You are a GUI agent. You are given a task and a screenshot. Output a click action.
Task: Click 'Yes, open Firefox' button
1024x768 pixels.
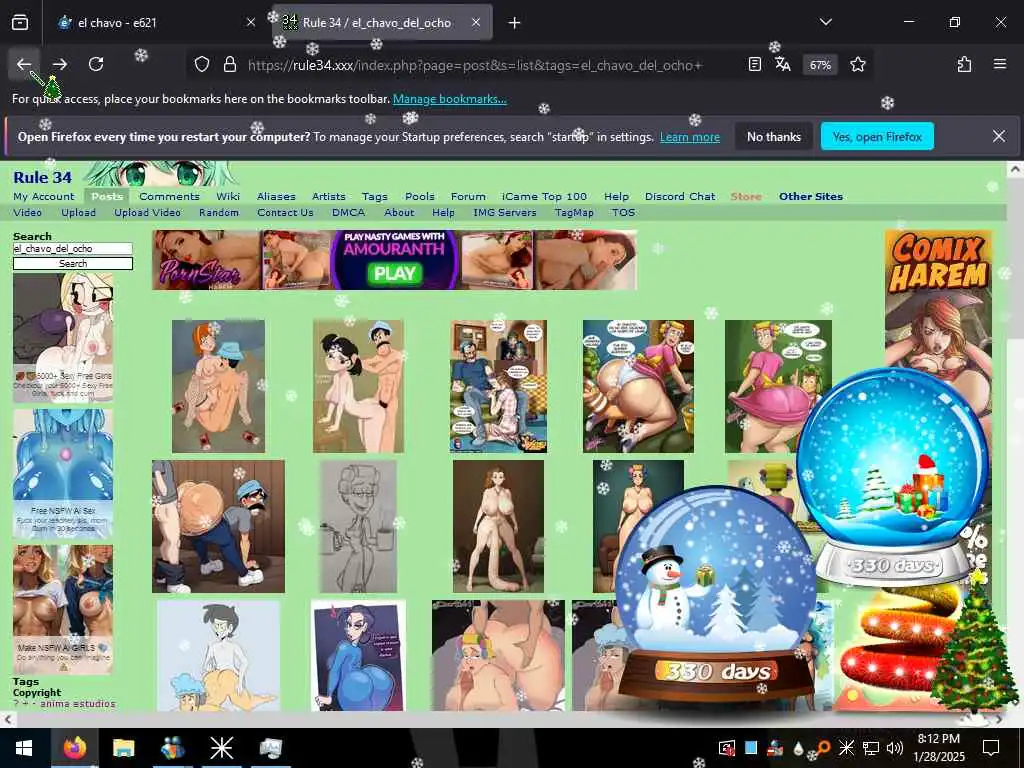(x=877, y=136)
